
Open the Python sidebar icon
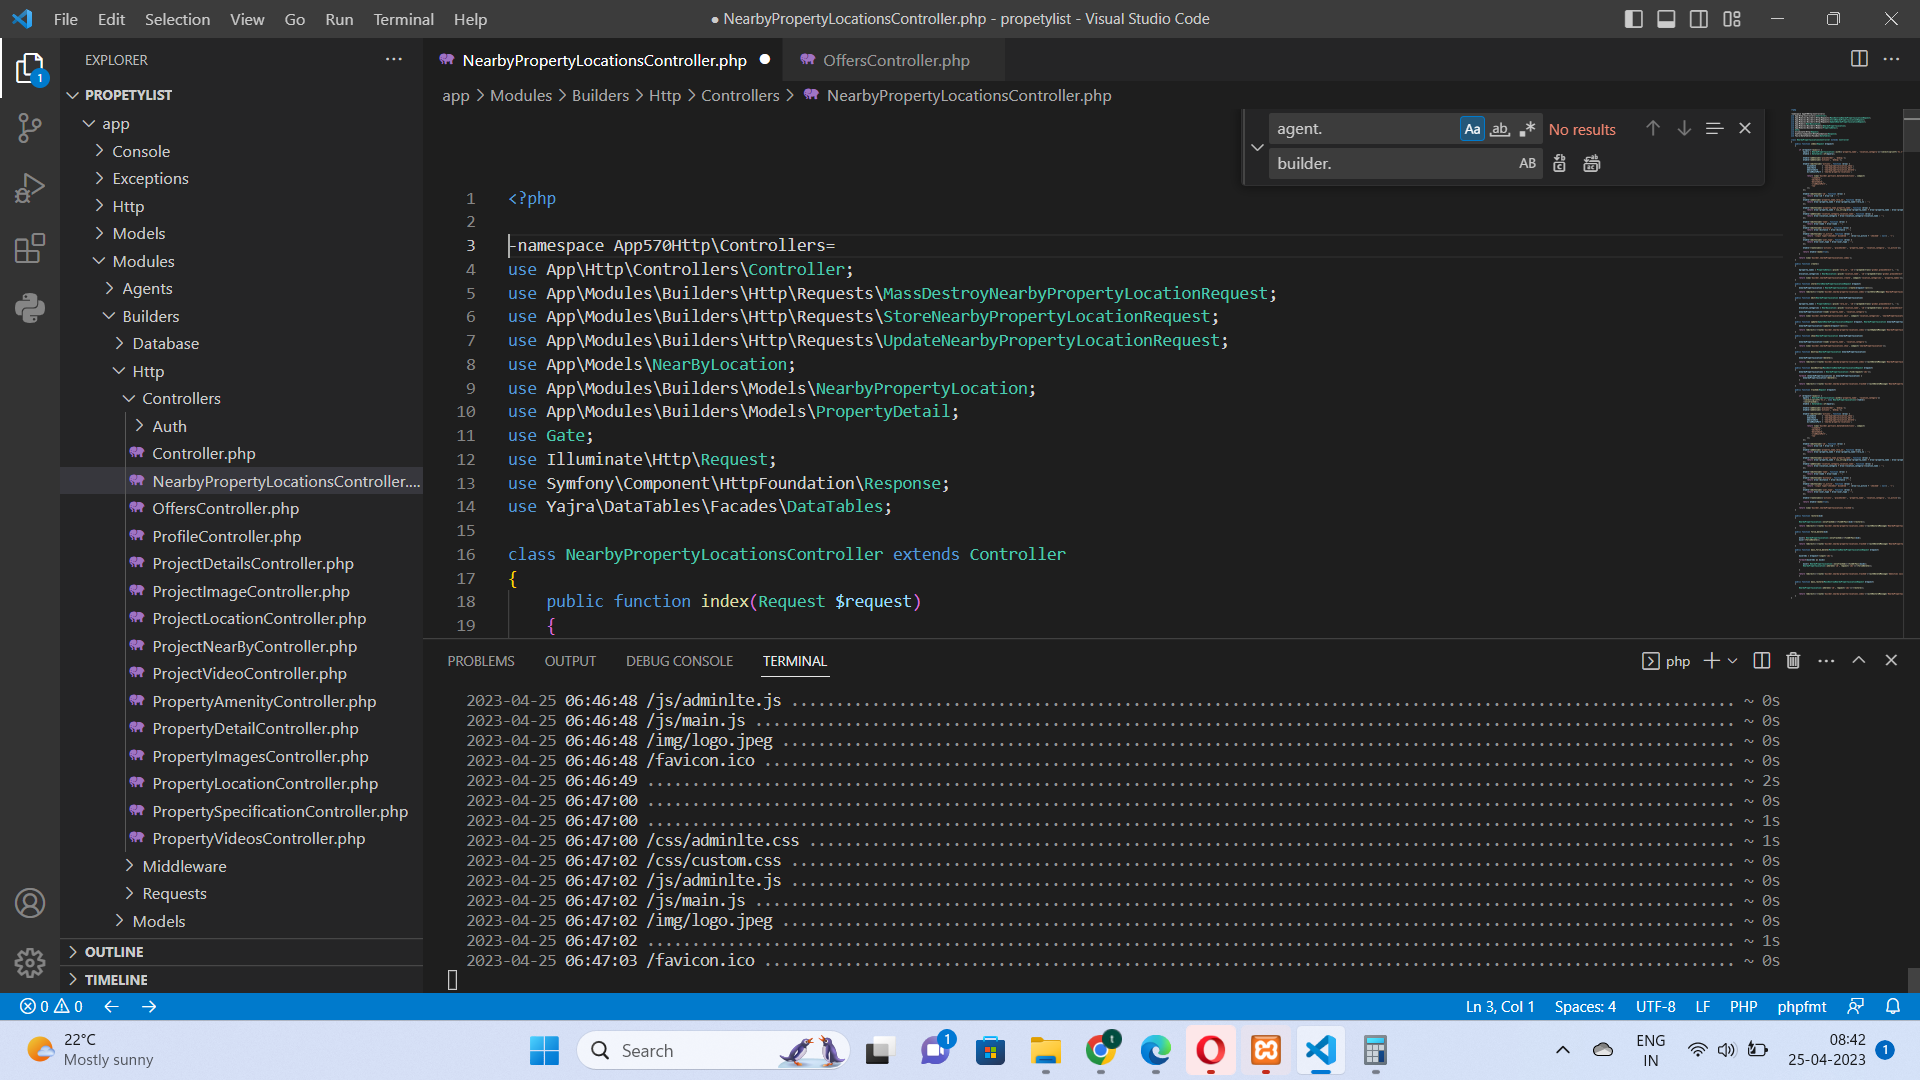point(30,307)
